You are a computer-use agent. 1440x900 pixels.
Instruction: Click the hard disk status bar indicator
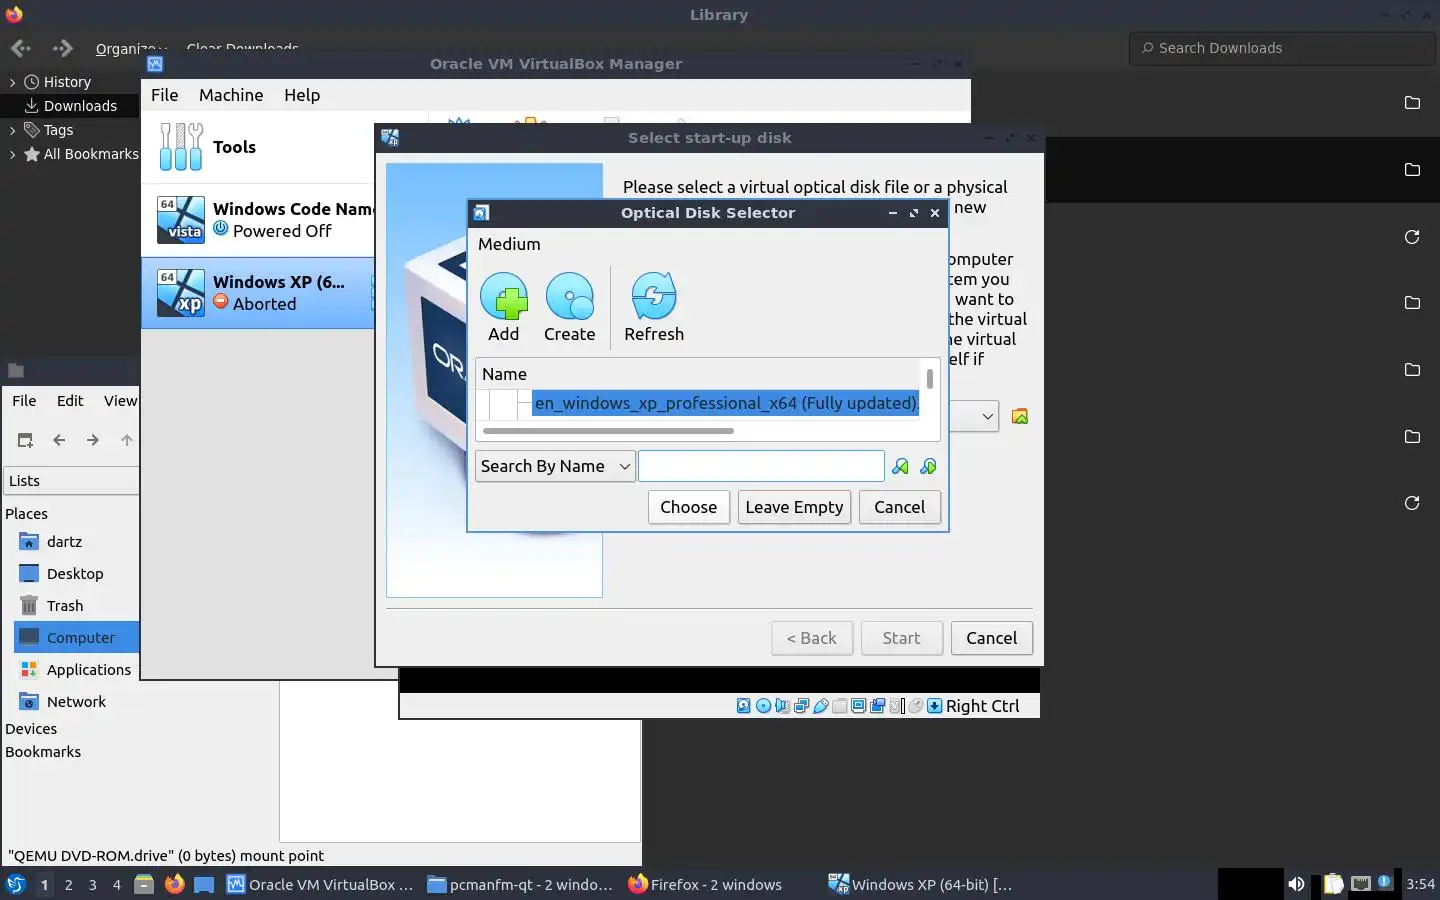743,706
